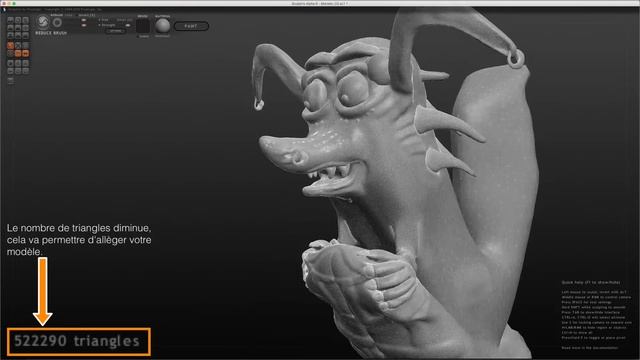Click the Subdivide All tool icon
640x360 pixels.
click(25, 45)
